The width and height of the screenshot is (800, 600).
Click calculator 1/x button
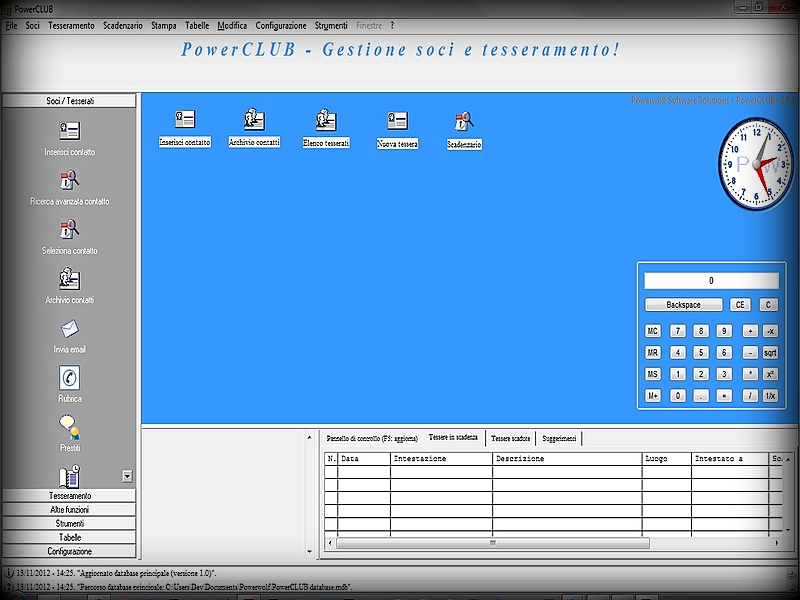770,395
